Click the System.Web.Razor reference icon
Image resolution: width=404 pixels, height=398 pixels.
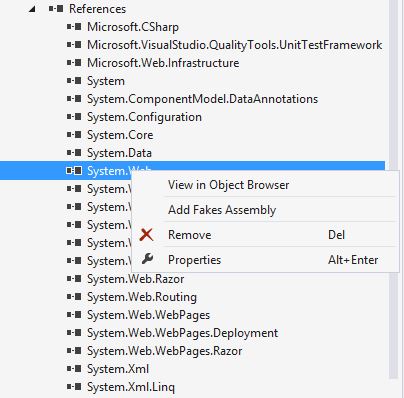click(74, 278)
